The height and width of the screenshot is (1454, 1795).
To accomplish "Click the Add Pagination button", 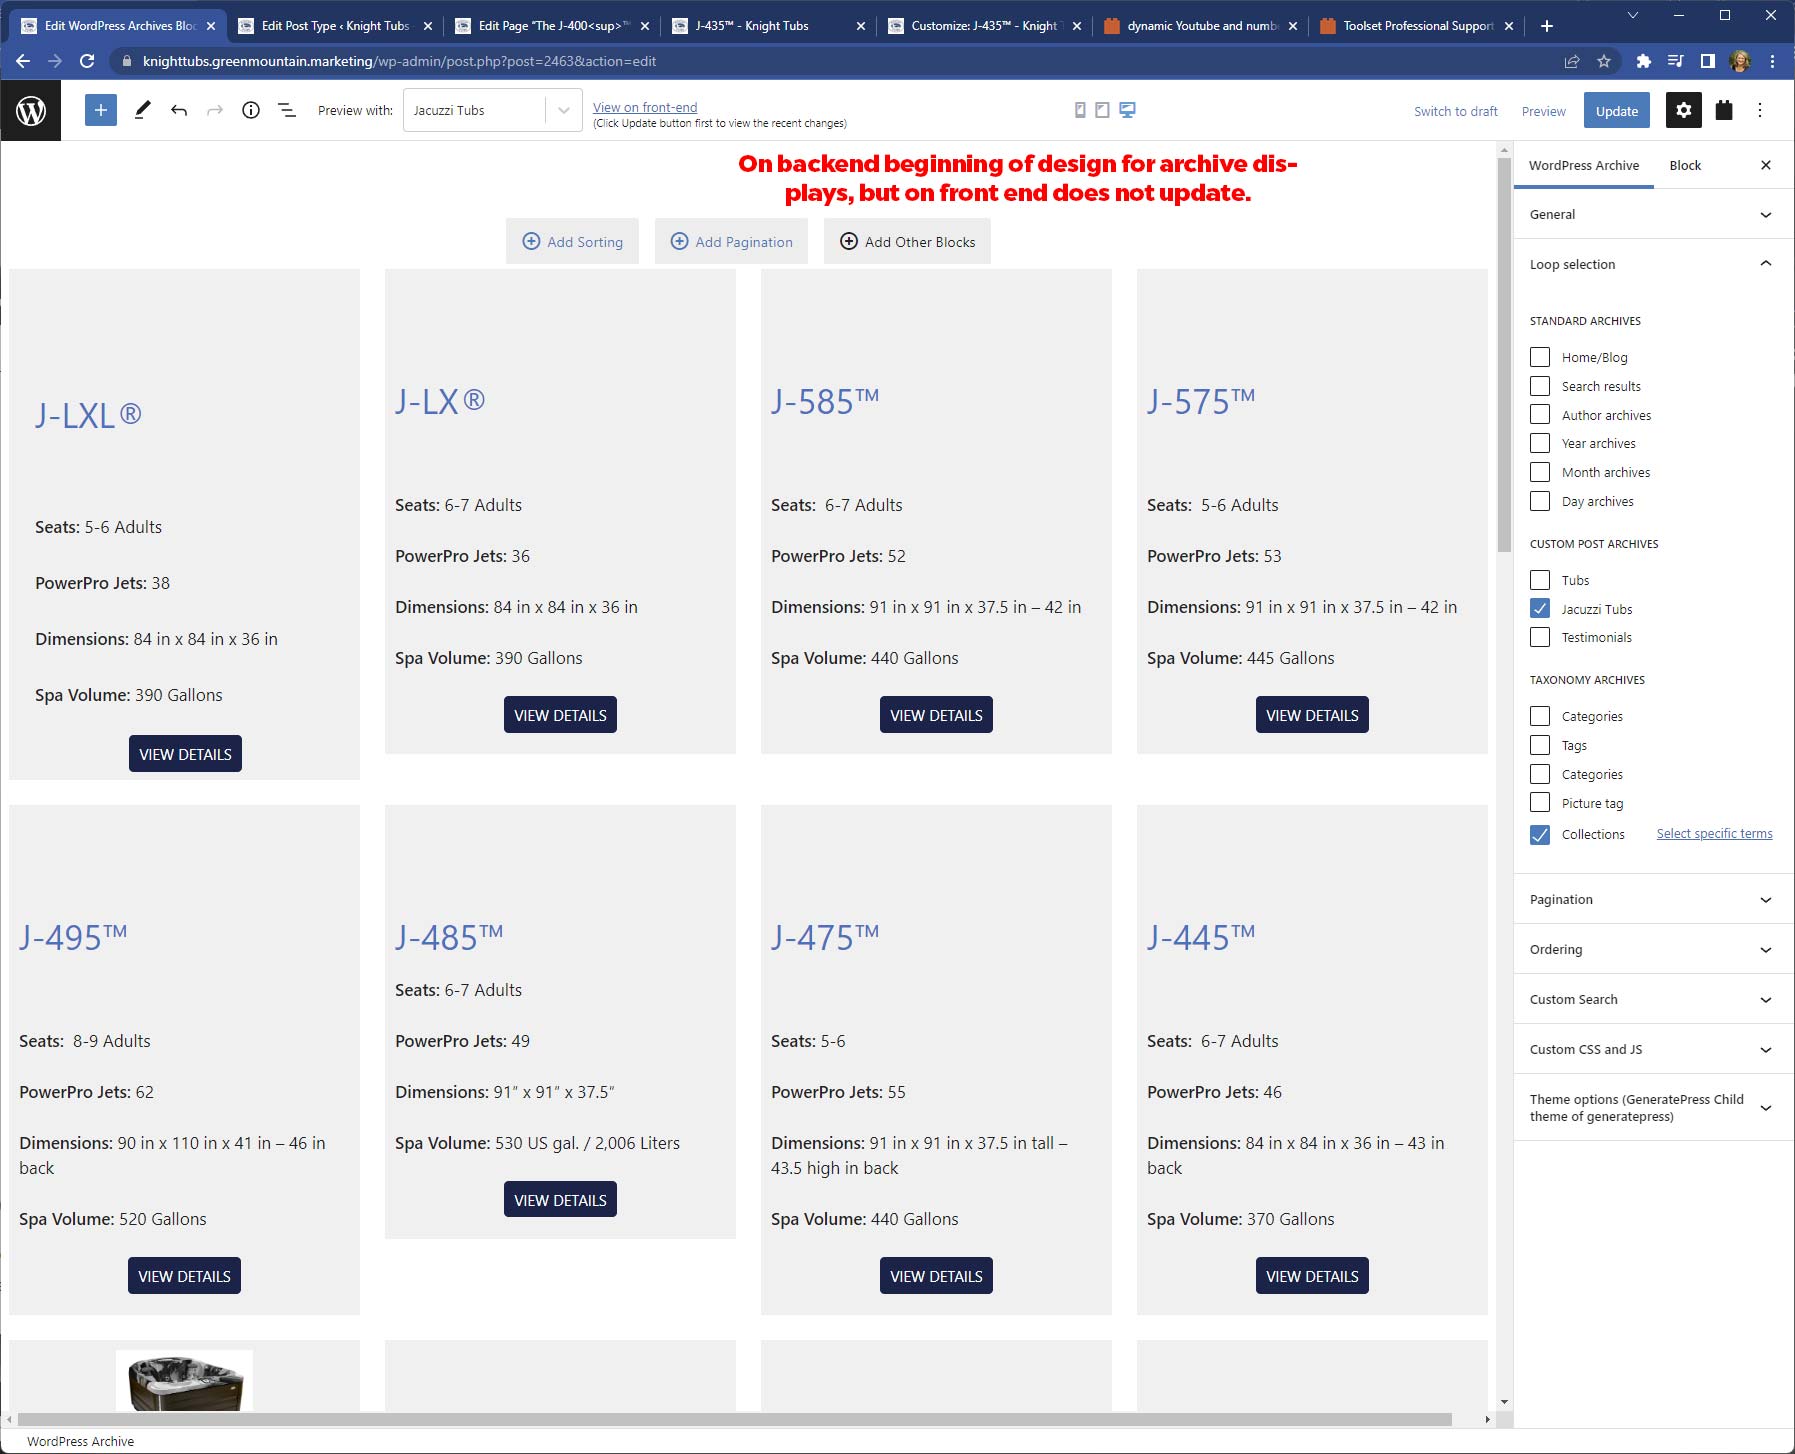I will click(731, 241).
